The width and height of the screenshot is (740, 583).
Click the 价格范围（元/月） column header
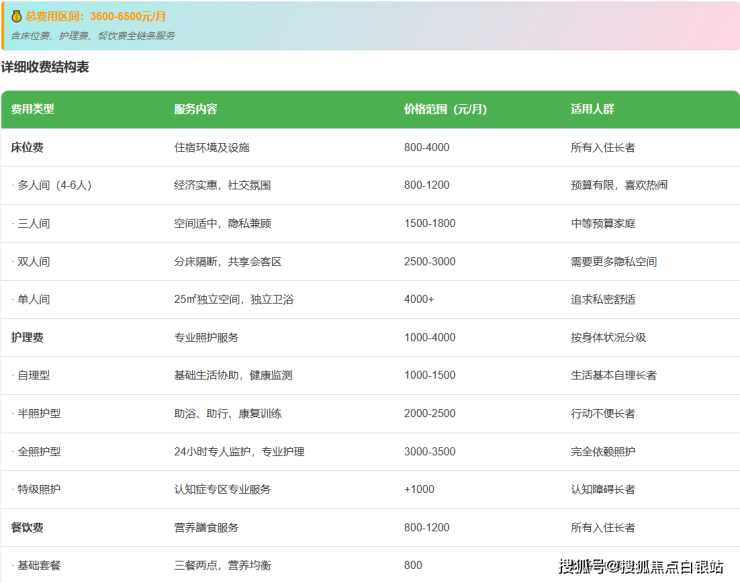point(445,109)
